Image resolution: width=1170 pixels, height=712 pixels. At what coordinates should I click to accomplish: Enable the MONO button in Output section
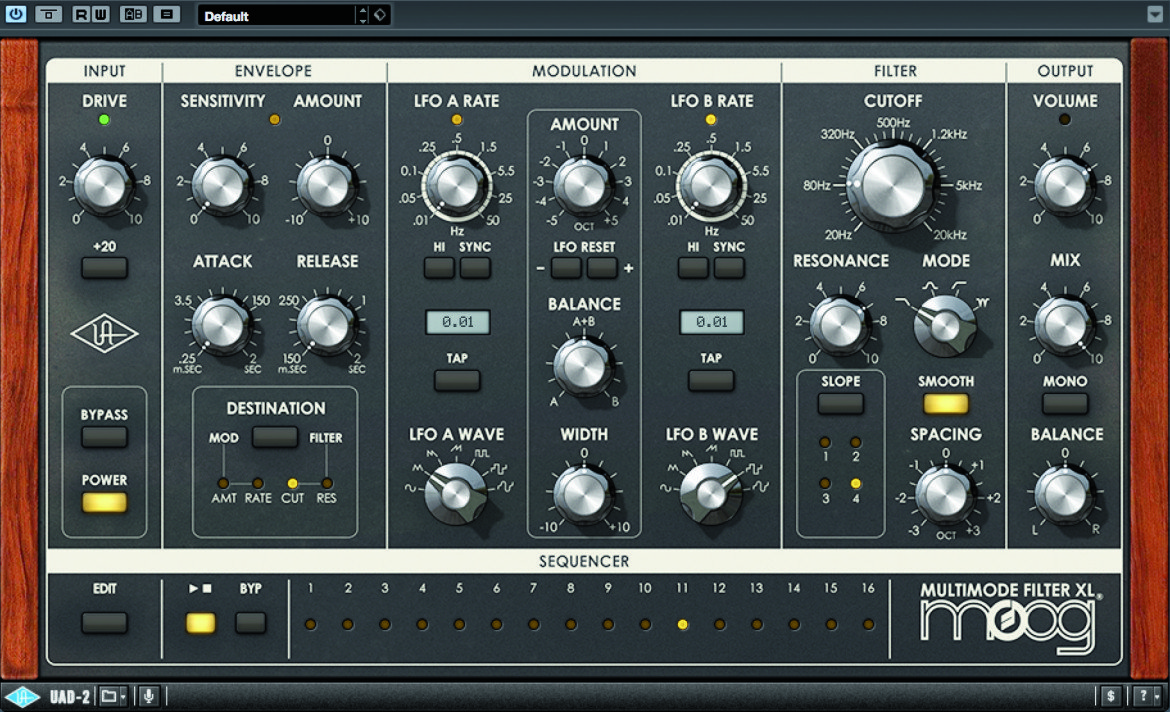tap(1065, 404)
